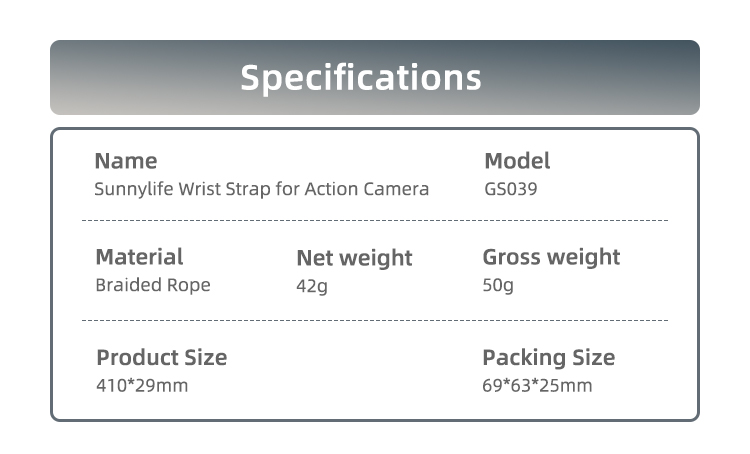
Task: Click the dashed divider below the Material row
Action: [374, 320]
